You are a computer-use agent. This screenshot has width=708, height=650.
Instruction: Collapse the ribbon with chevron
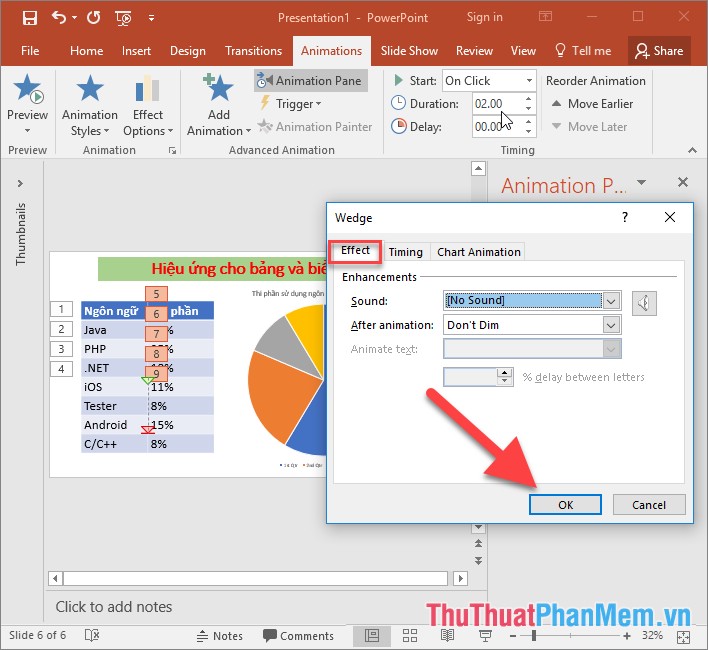(692, 150)
